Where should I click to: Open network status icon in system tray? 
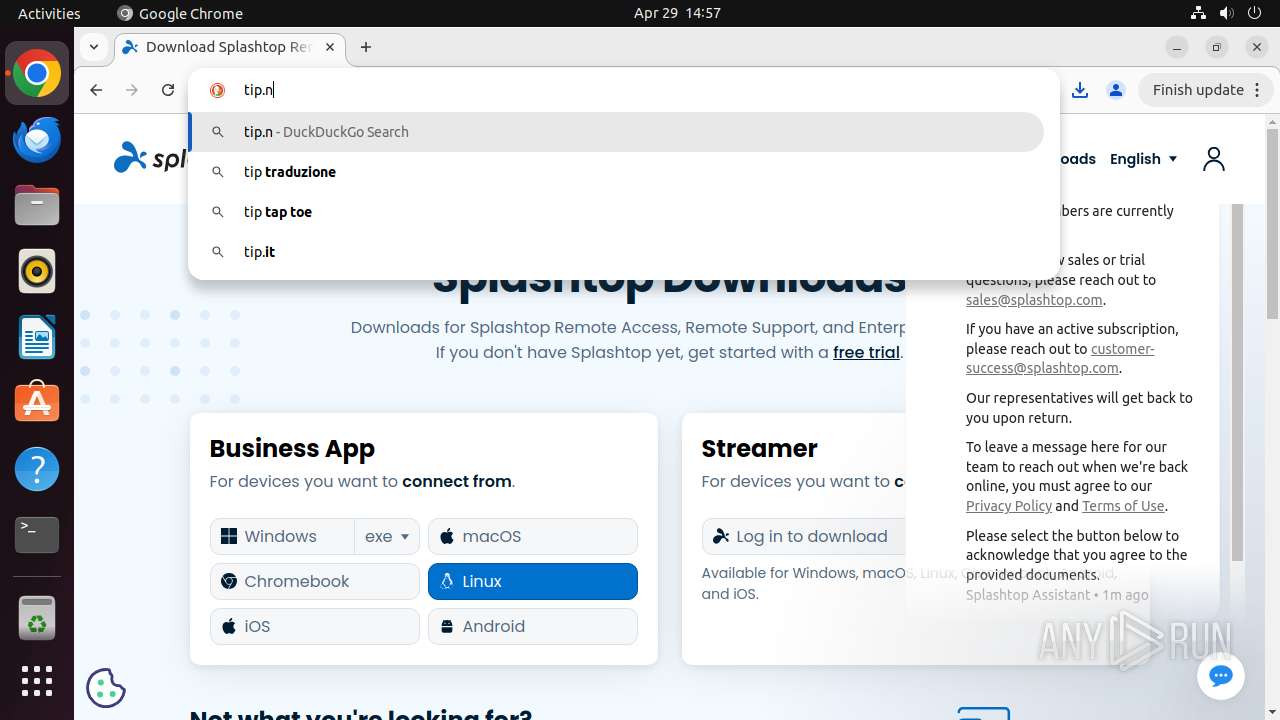click(x=1198, y=13)
